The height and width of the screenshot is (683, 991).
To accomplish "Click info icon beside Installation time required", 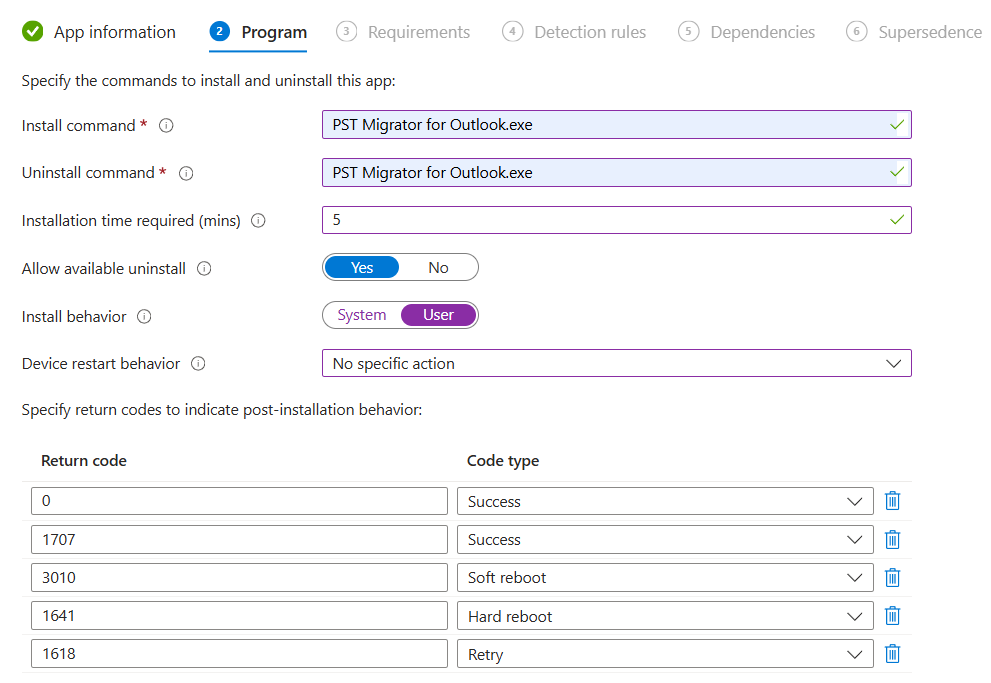I will tap(258, 221).
